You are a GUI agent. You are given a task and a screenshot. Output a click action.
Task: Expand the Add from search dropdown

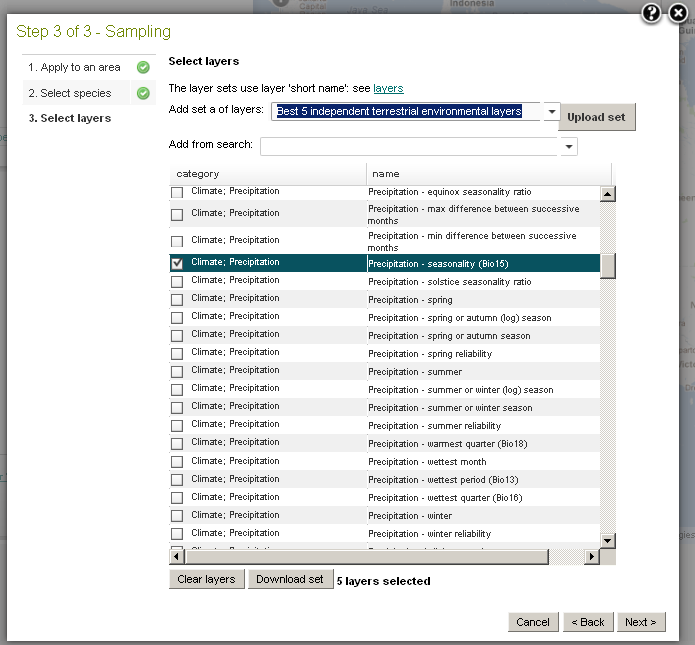pyautogui.click(x=569, y=147)
